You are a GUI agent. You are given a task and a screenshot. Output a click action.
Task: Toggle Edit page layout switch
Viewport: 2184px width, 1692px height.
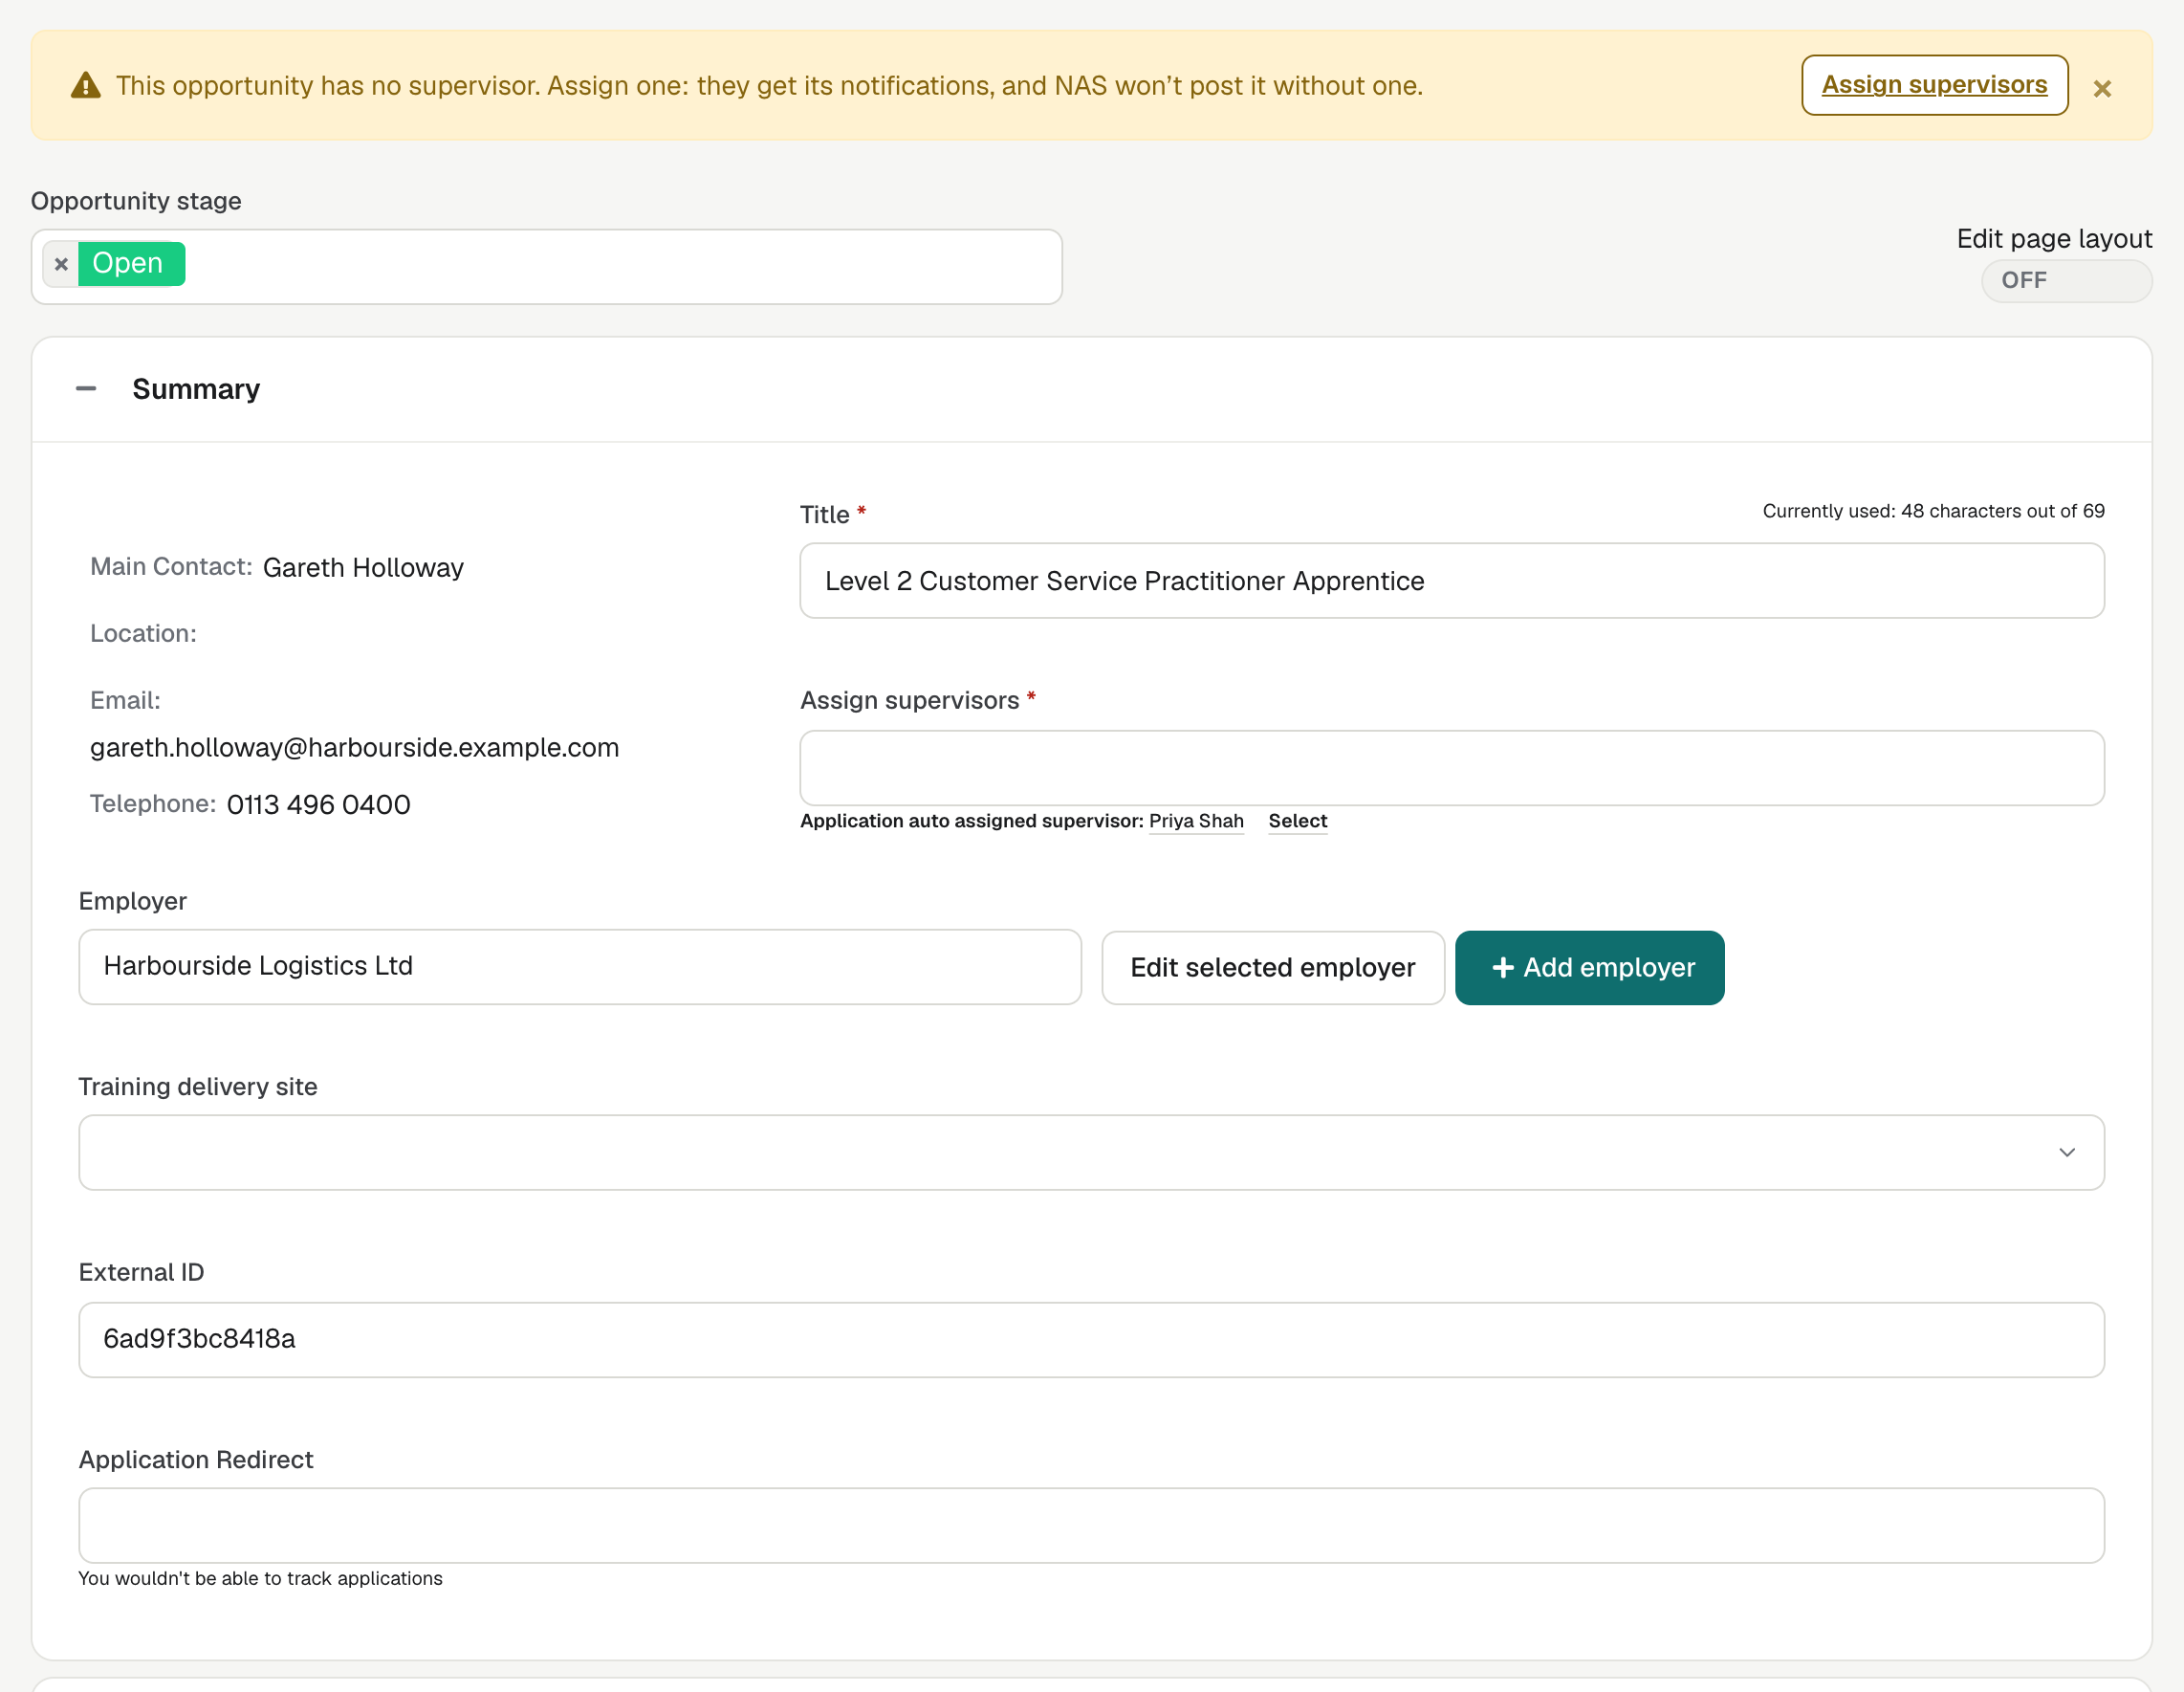coord(2066,281)
